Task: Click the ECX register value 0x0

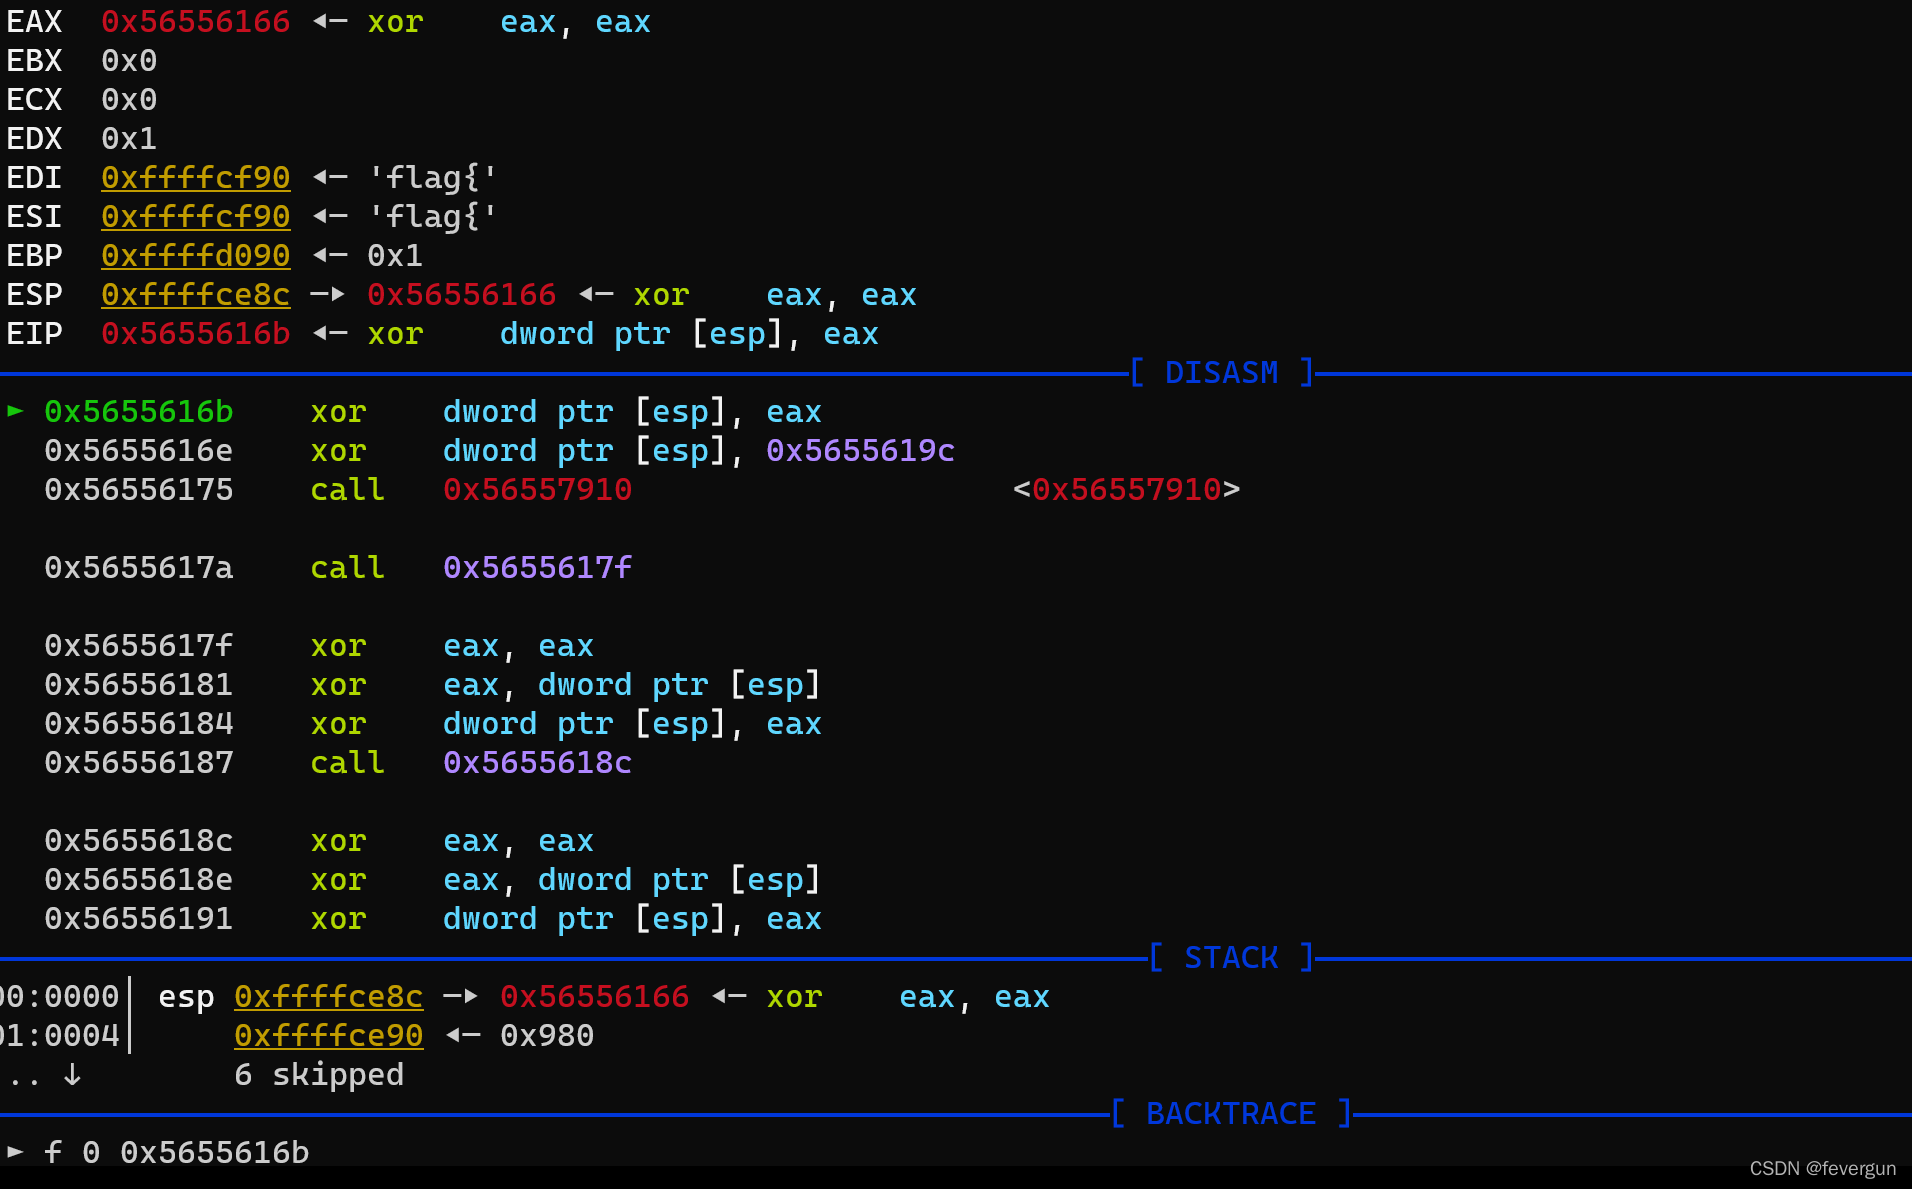Action: (x=129, y=100)
